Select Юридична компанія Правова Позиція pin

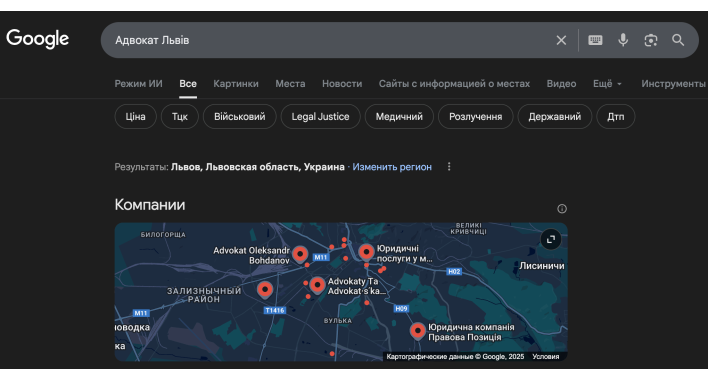point(418,331)
